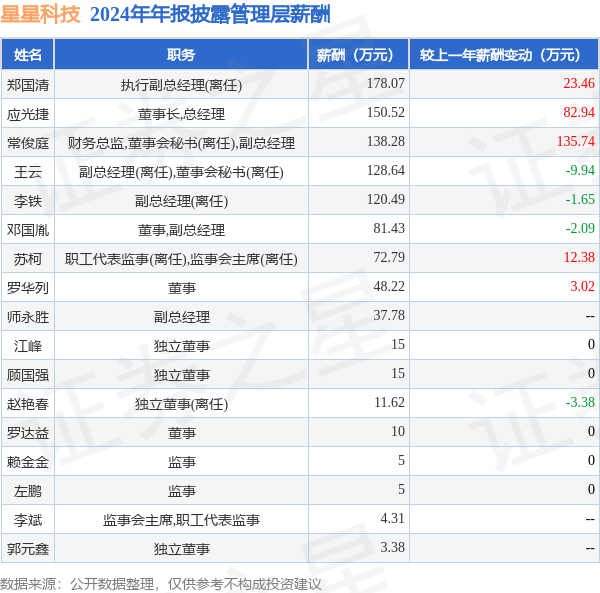
Task: Click salary value 138.28
Action: tap(386, 141)
